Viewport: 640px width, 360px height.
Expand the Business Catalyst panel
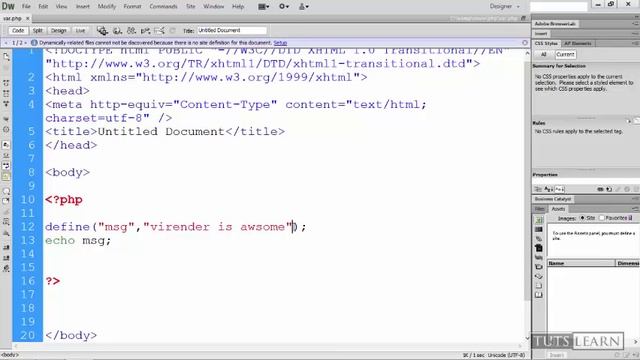point(553,199)
